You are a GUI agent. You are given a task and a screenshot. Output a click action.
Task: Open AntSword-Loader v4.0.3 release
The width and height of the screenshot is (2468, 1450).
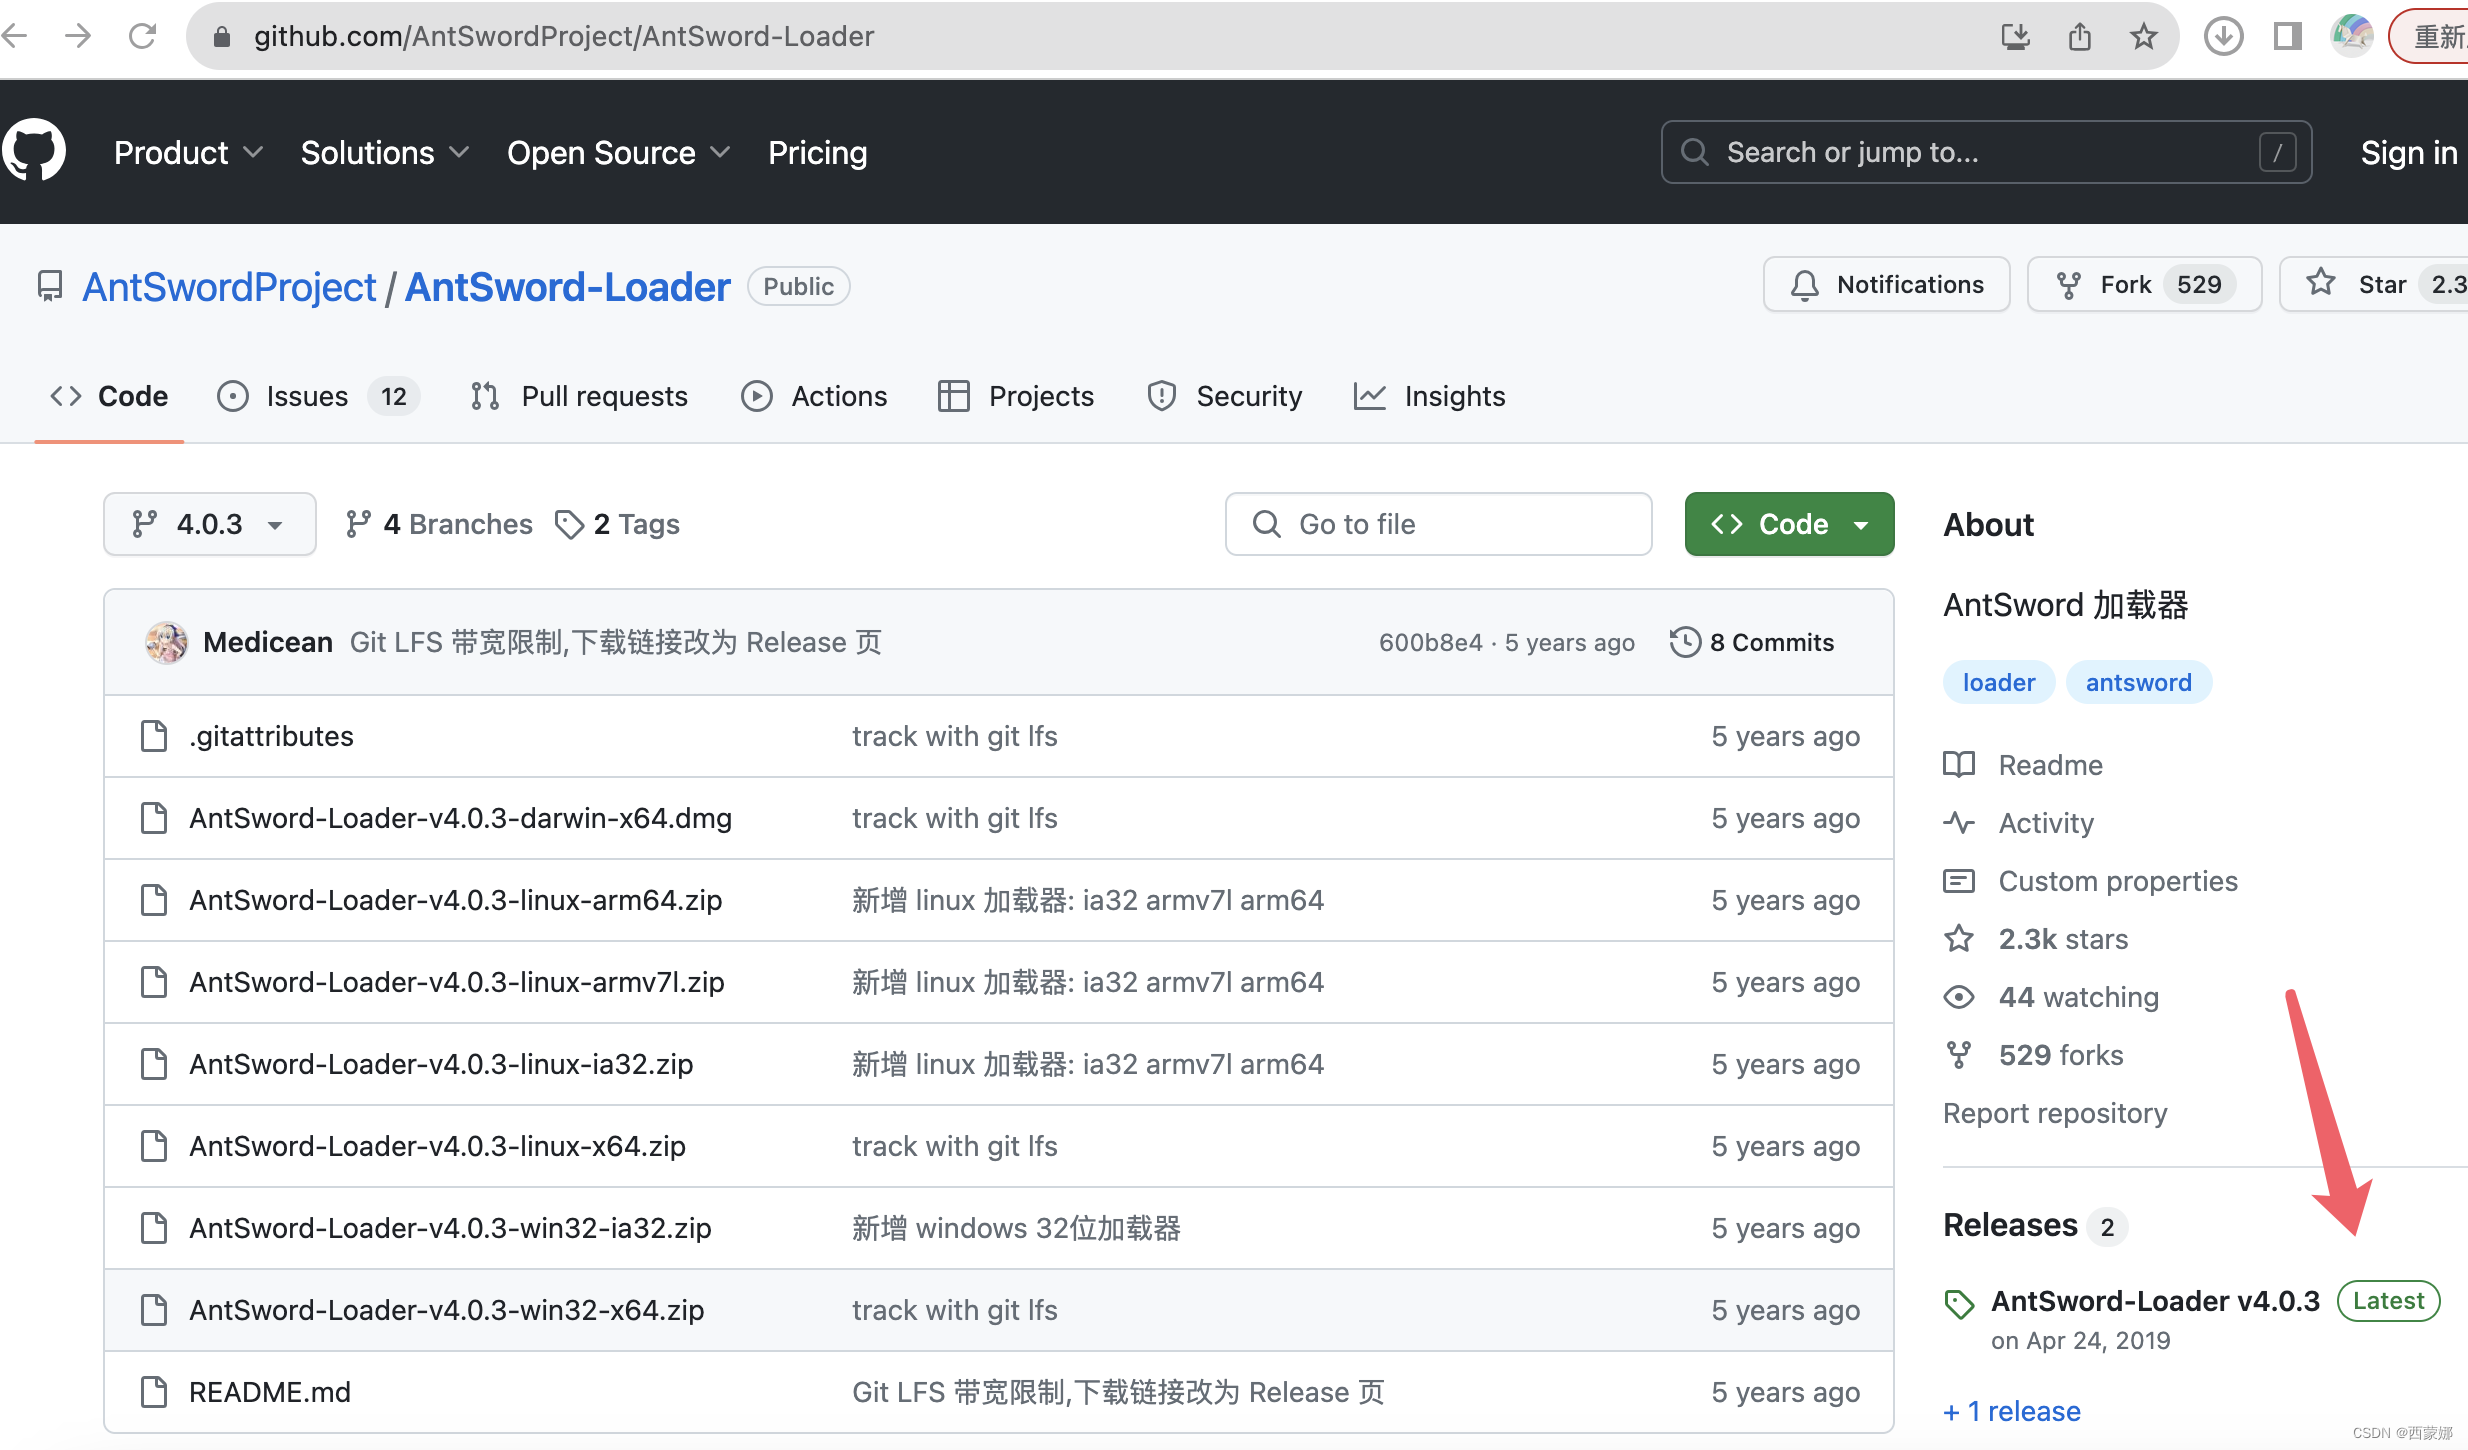tap(2155, 1301)
